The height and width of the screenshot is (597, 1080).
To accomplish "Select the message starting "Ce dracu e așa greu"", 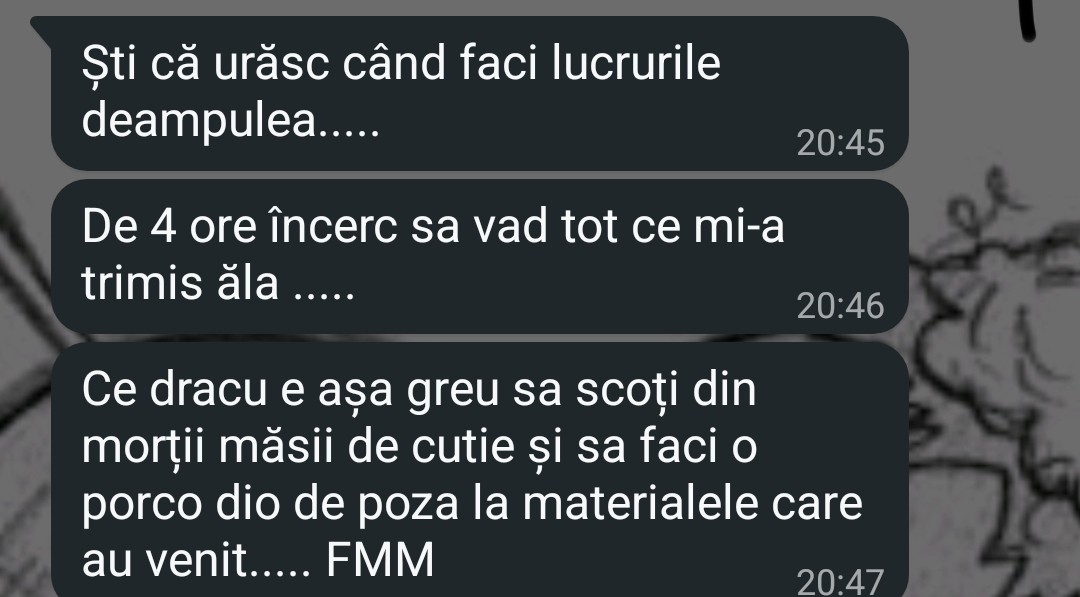I will 479,470.
